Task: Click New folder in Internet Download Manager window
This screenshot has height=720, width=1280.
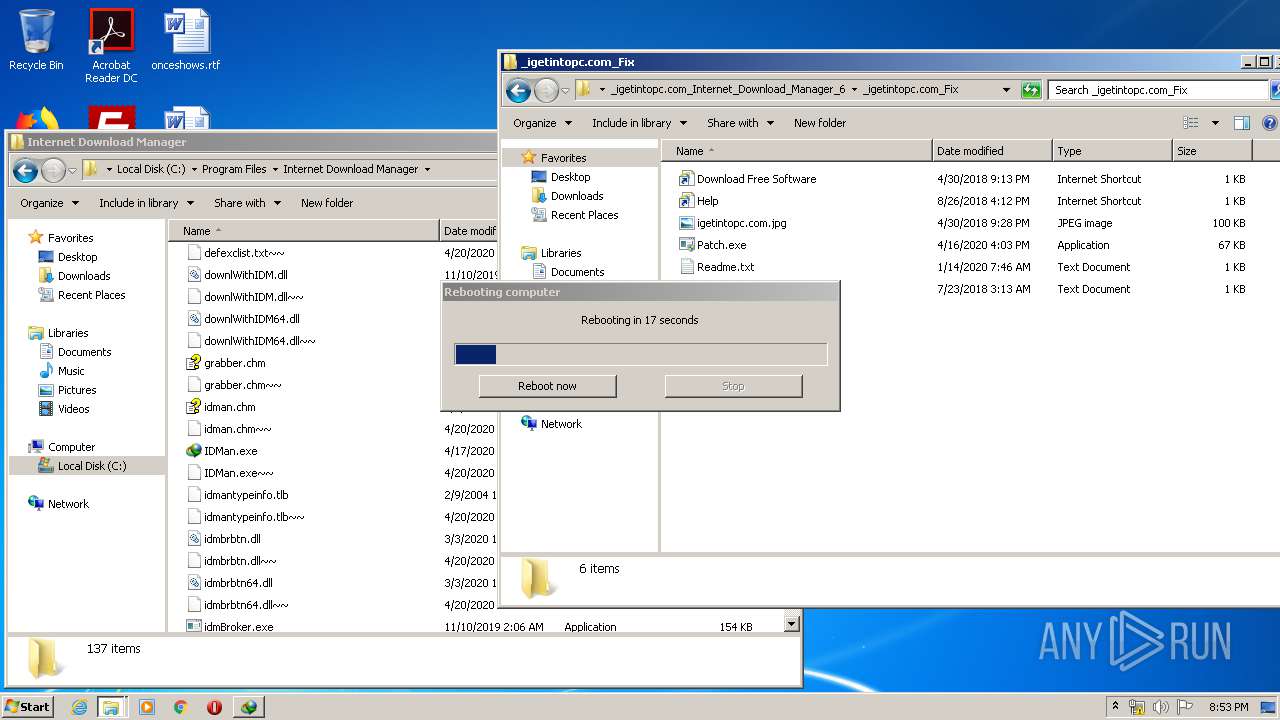Action: point(327,203)
